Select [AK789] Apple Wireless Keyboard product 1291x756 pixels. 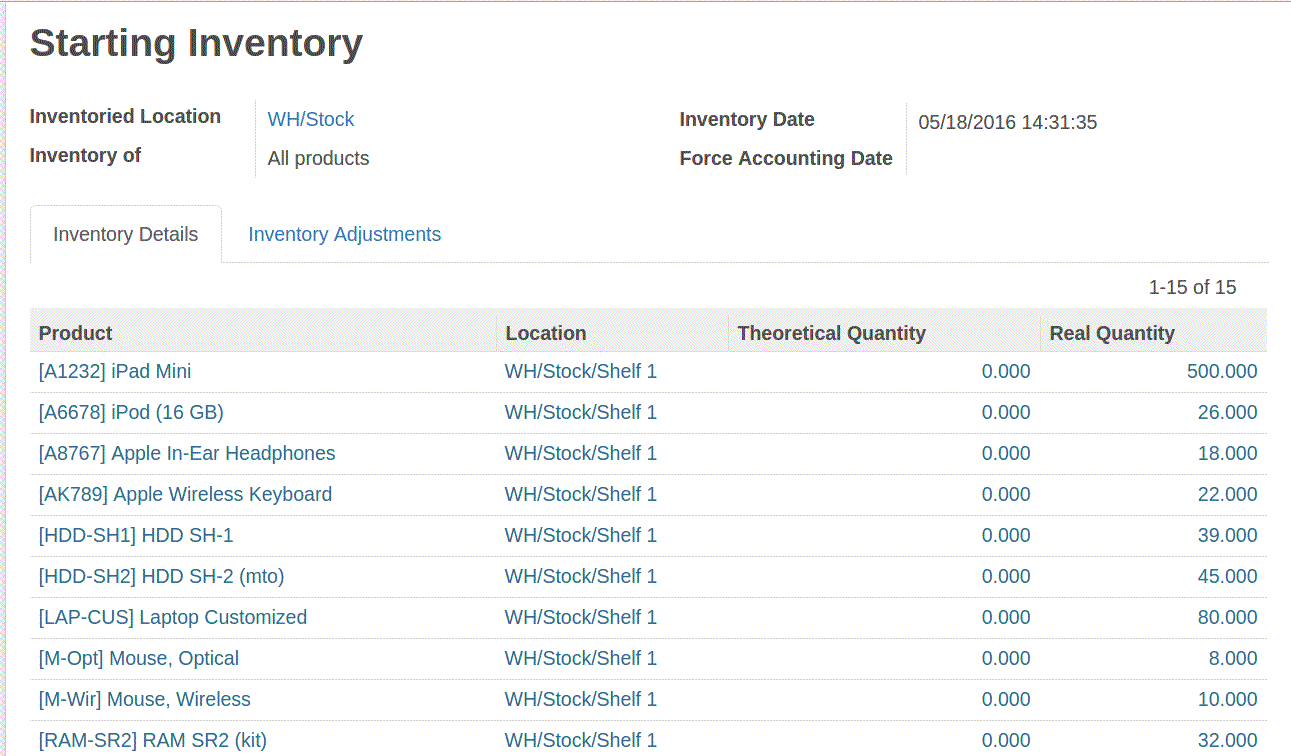coord(185,495)
